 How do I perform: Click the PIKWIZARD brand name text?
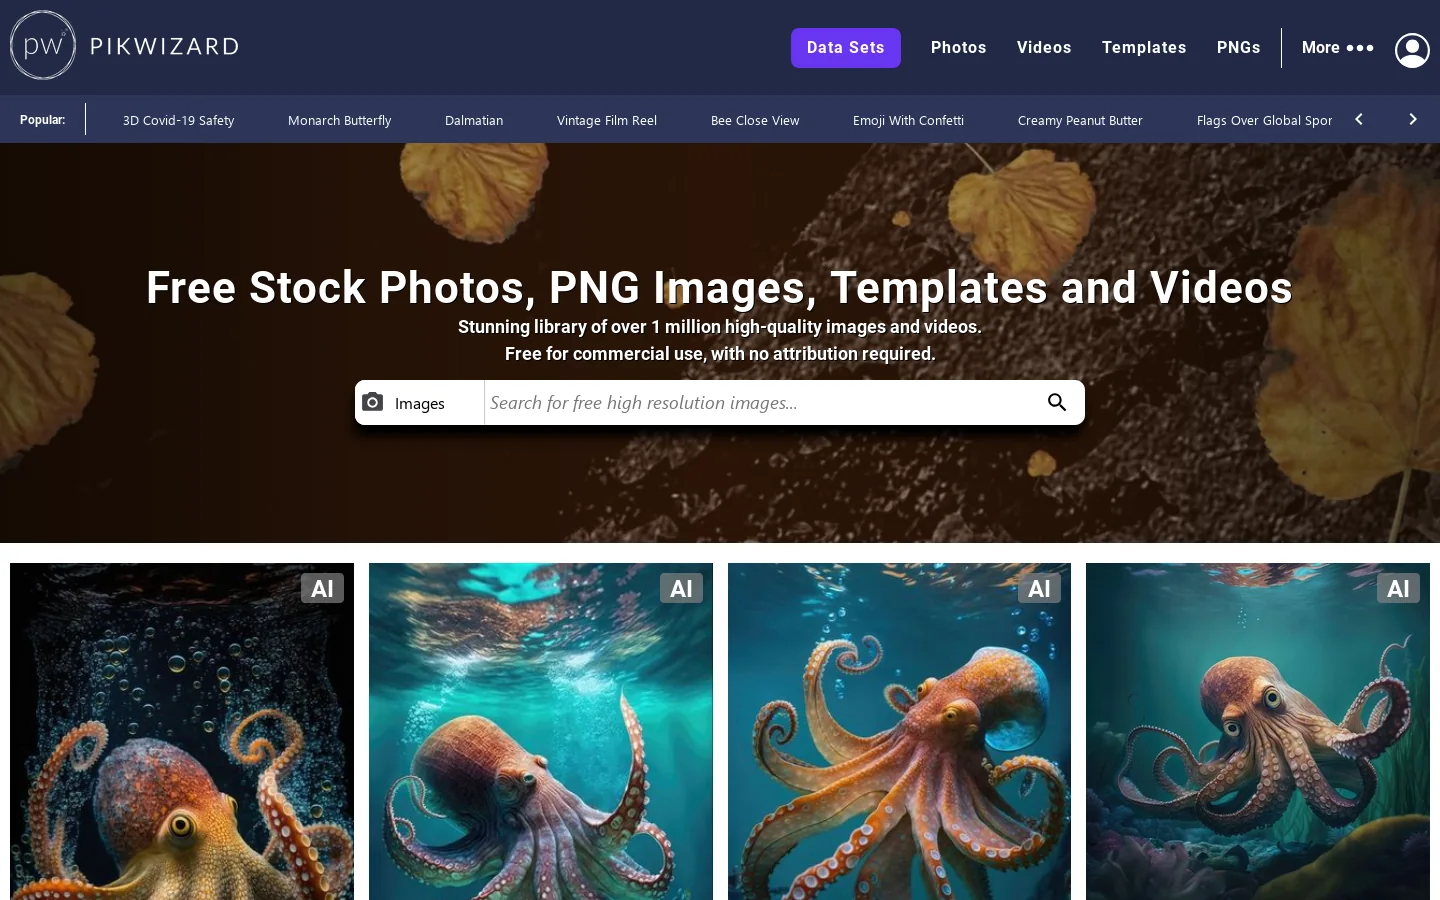pos(164,46)
